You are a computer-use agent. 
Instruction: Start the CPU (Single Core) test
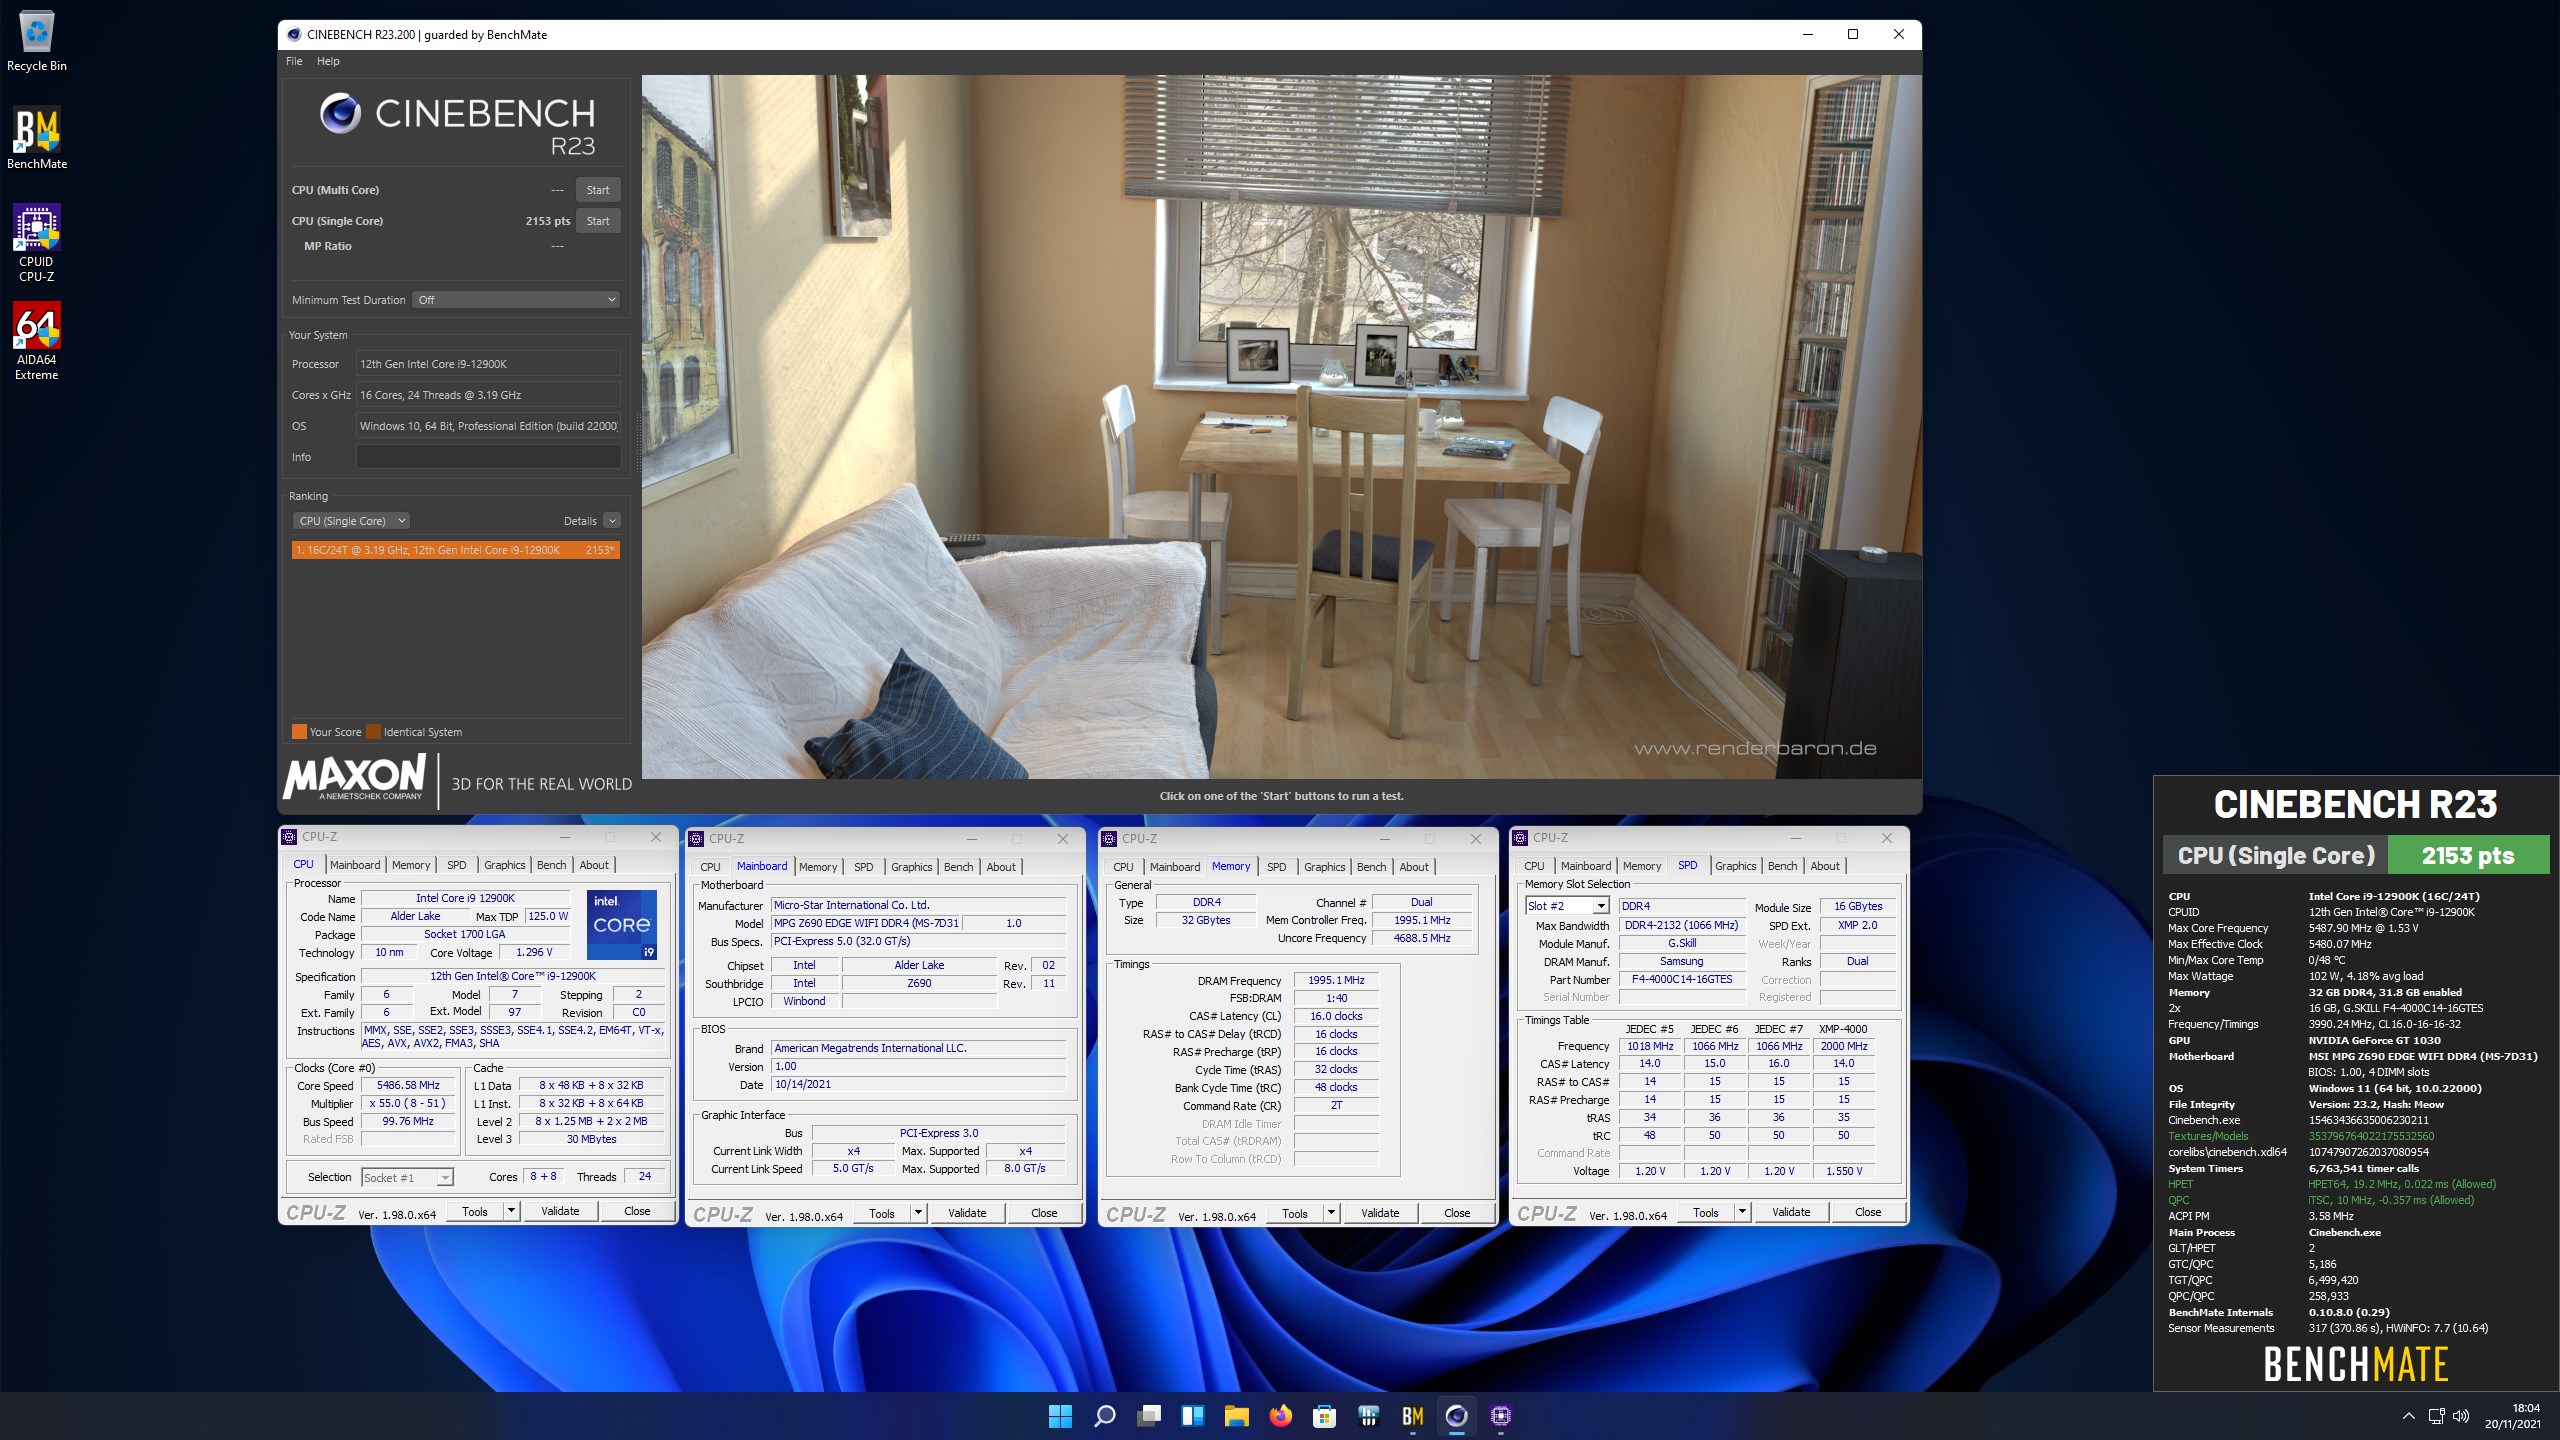pos(598,221)
